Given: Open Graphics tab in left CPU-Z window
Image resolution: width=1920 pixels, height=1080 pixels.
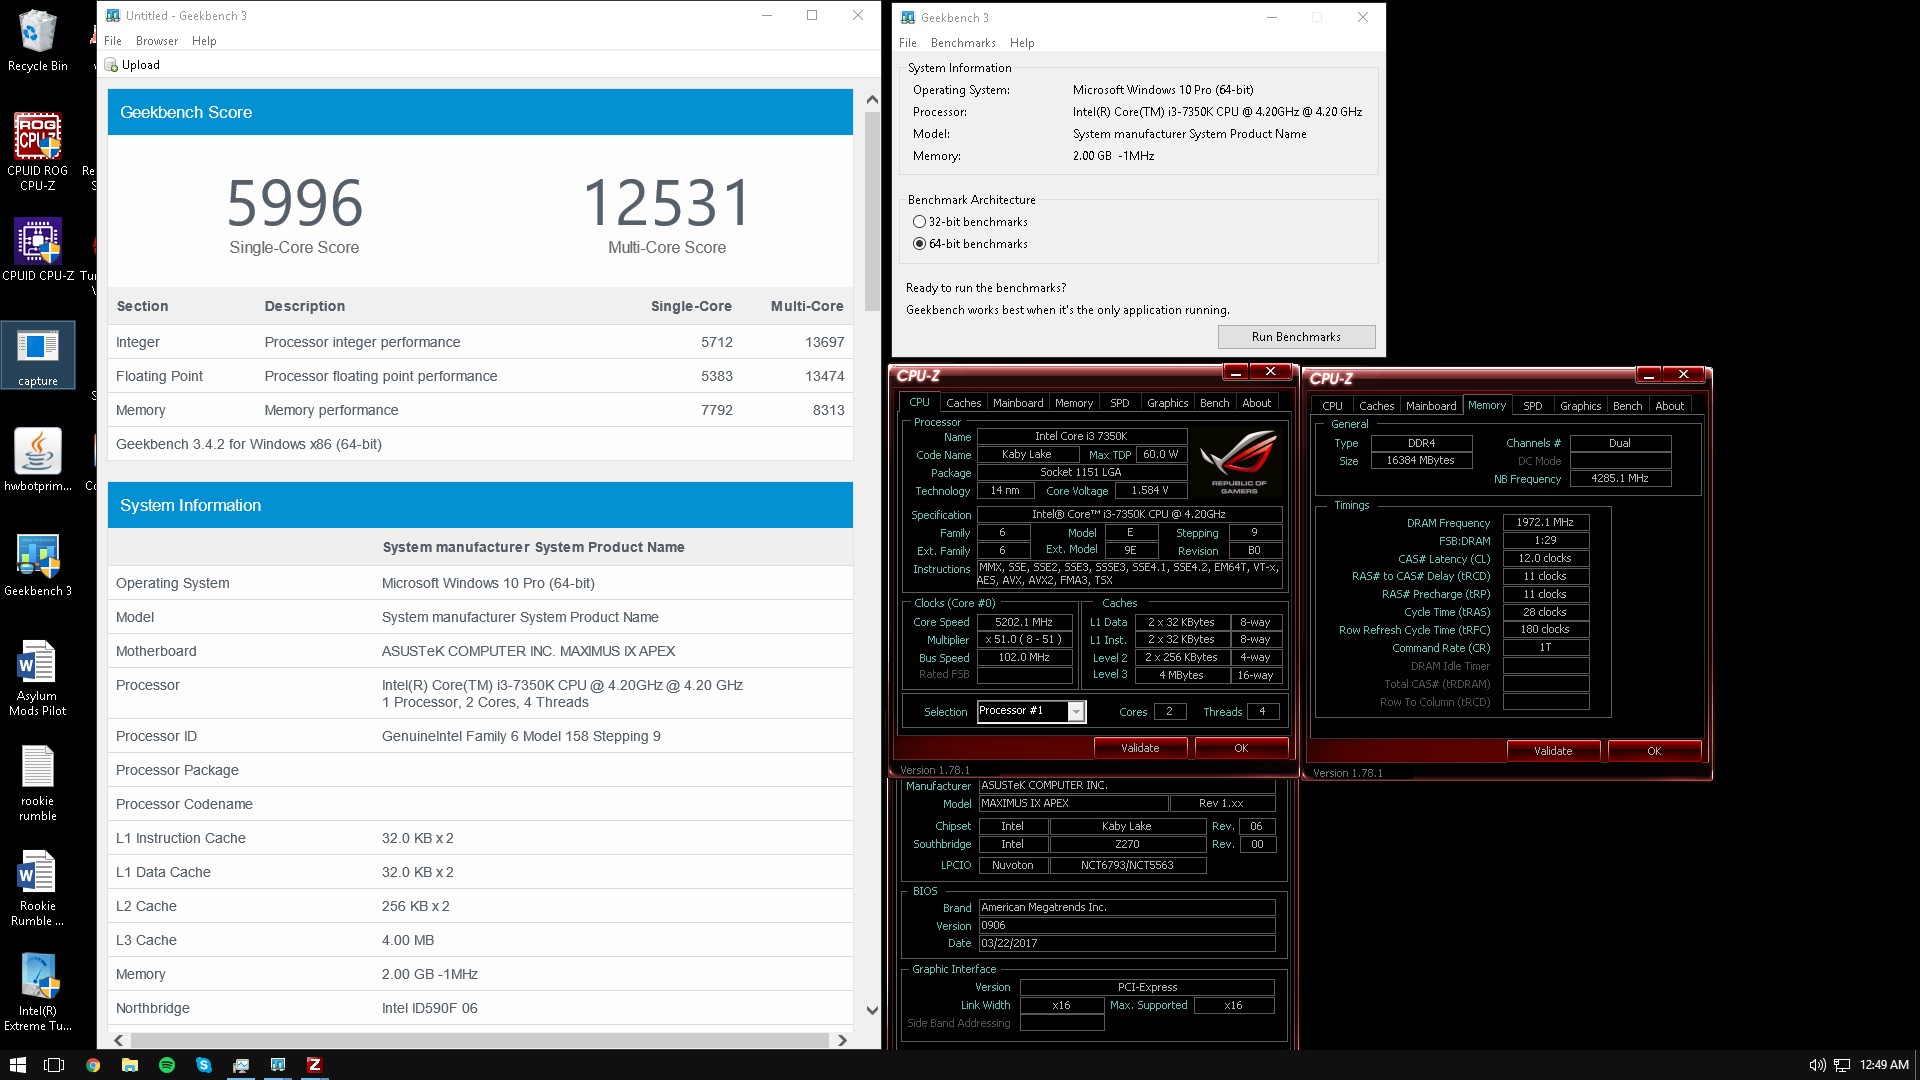Looking at the screenshot, I should [1167, 403].
